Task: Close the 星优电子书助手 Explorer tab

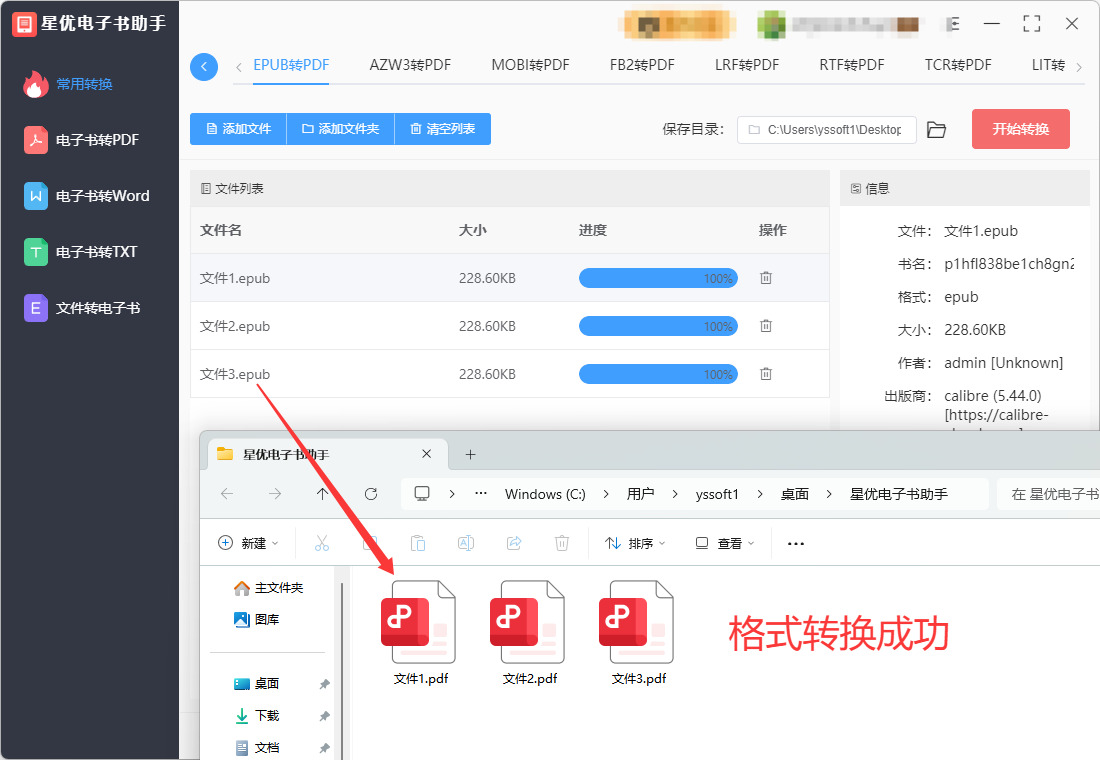Action: click(x=427, y=454)
